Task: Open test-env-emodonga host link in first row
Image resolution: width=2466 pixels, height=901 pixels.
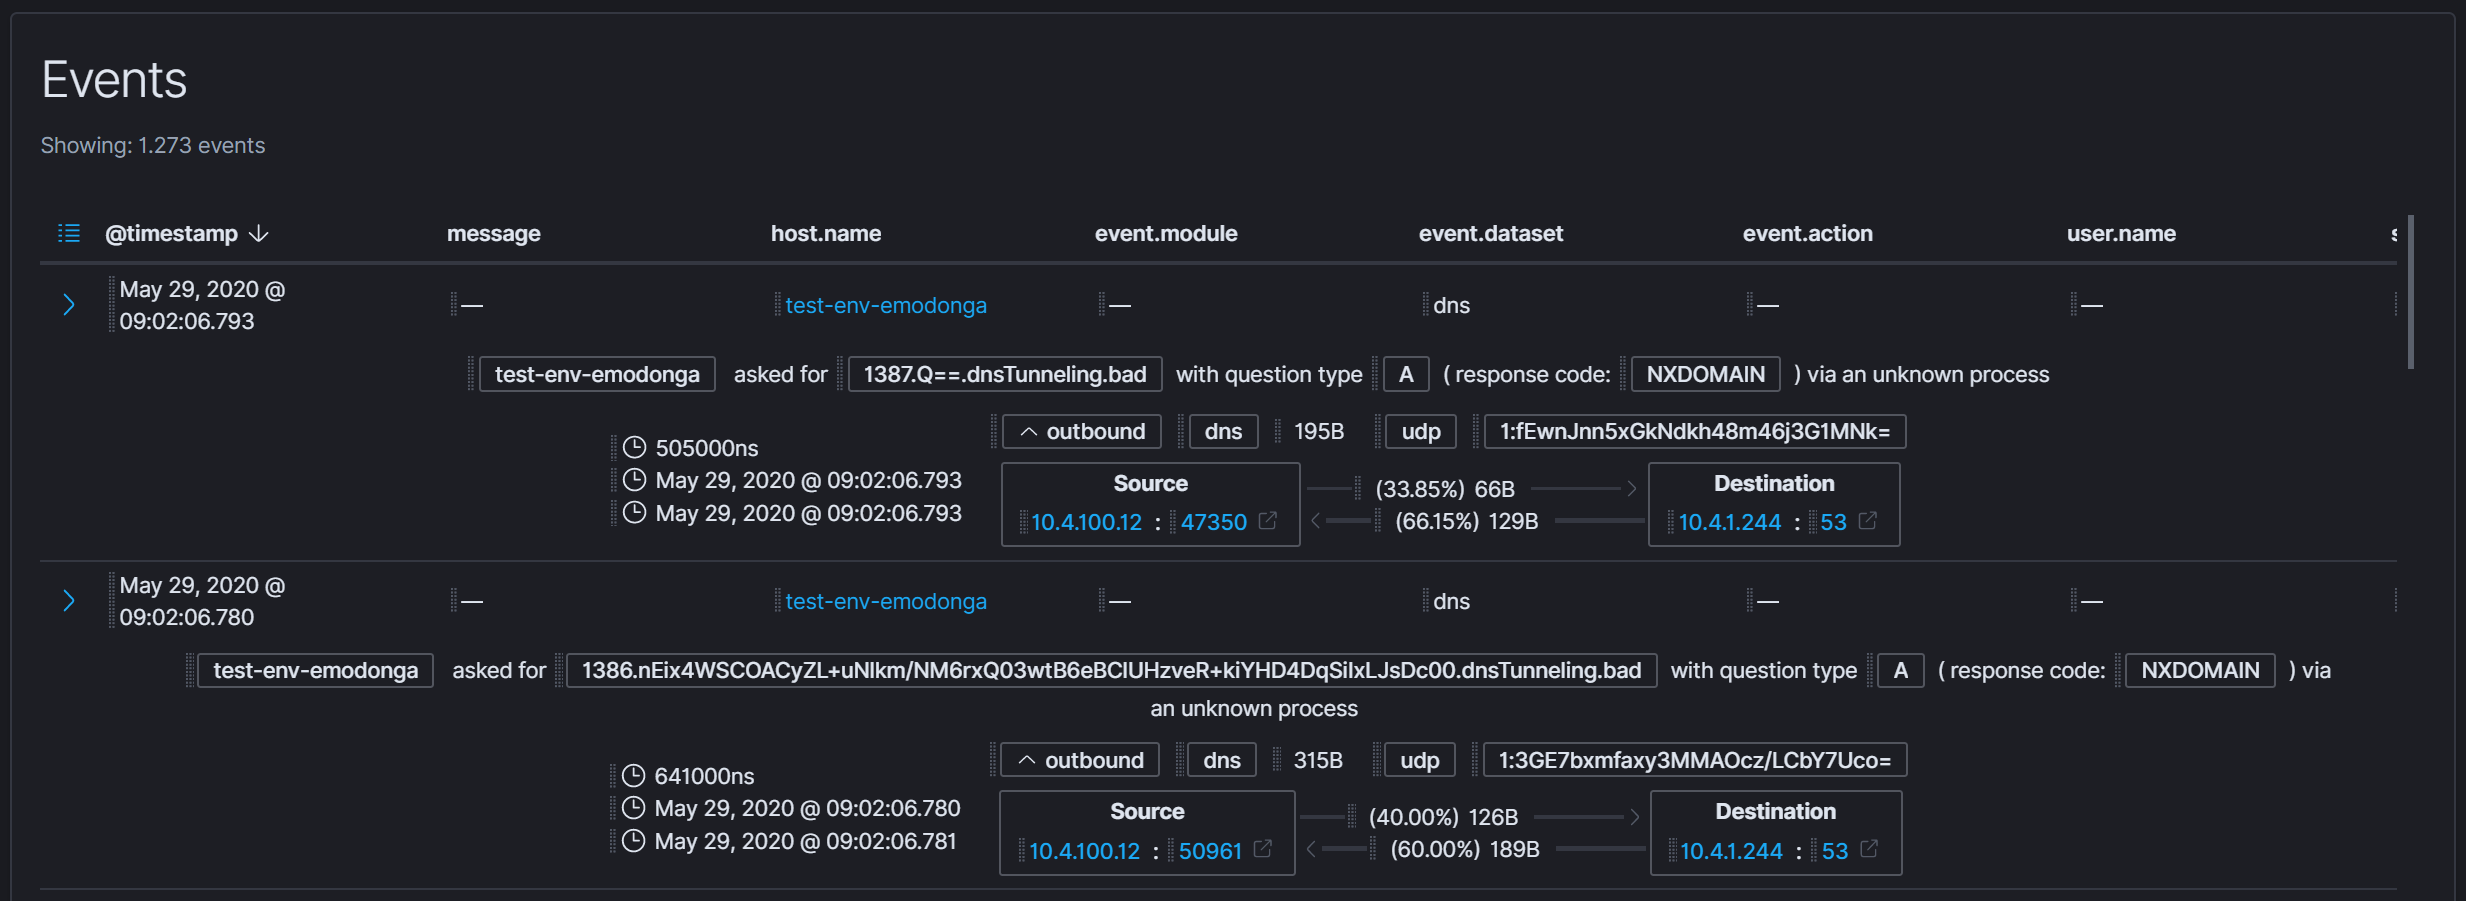Action: [x=885, y=305]
